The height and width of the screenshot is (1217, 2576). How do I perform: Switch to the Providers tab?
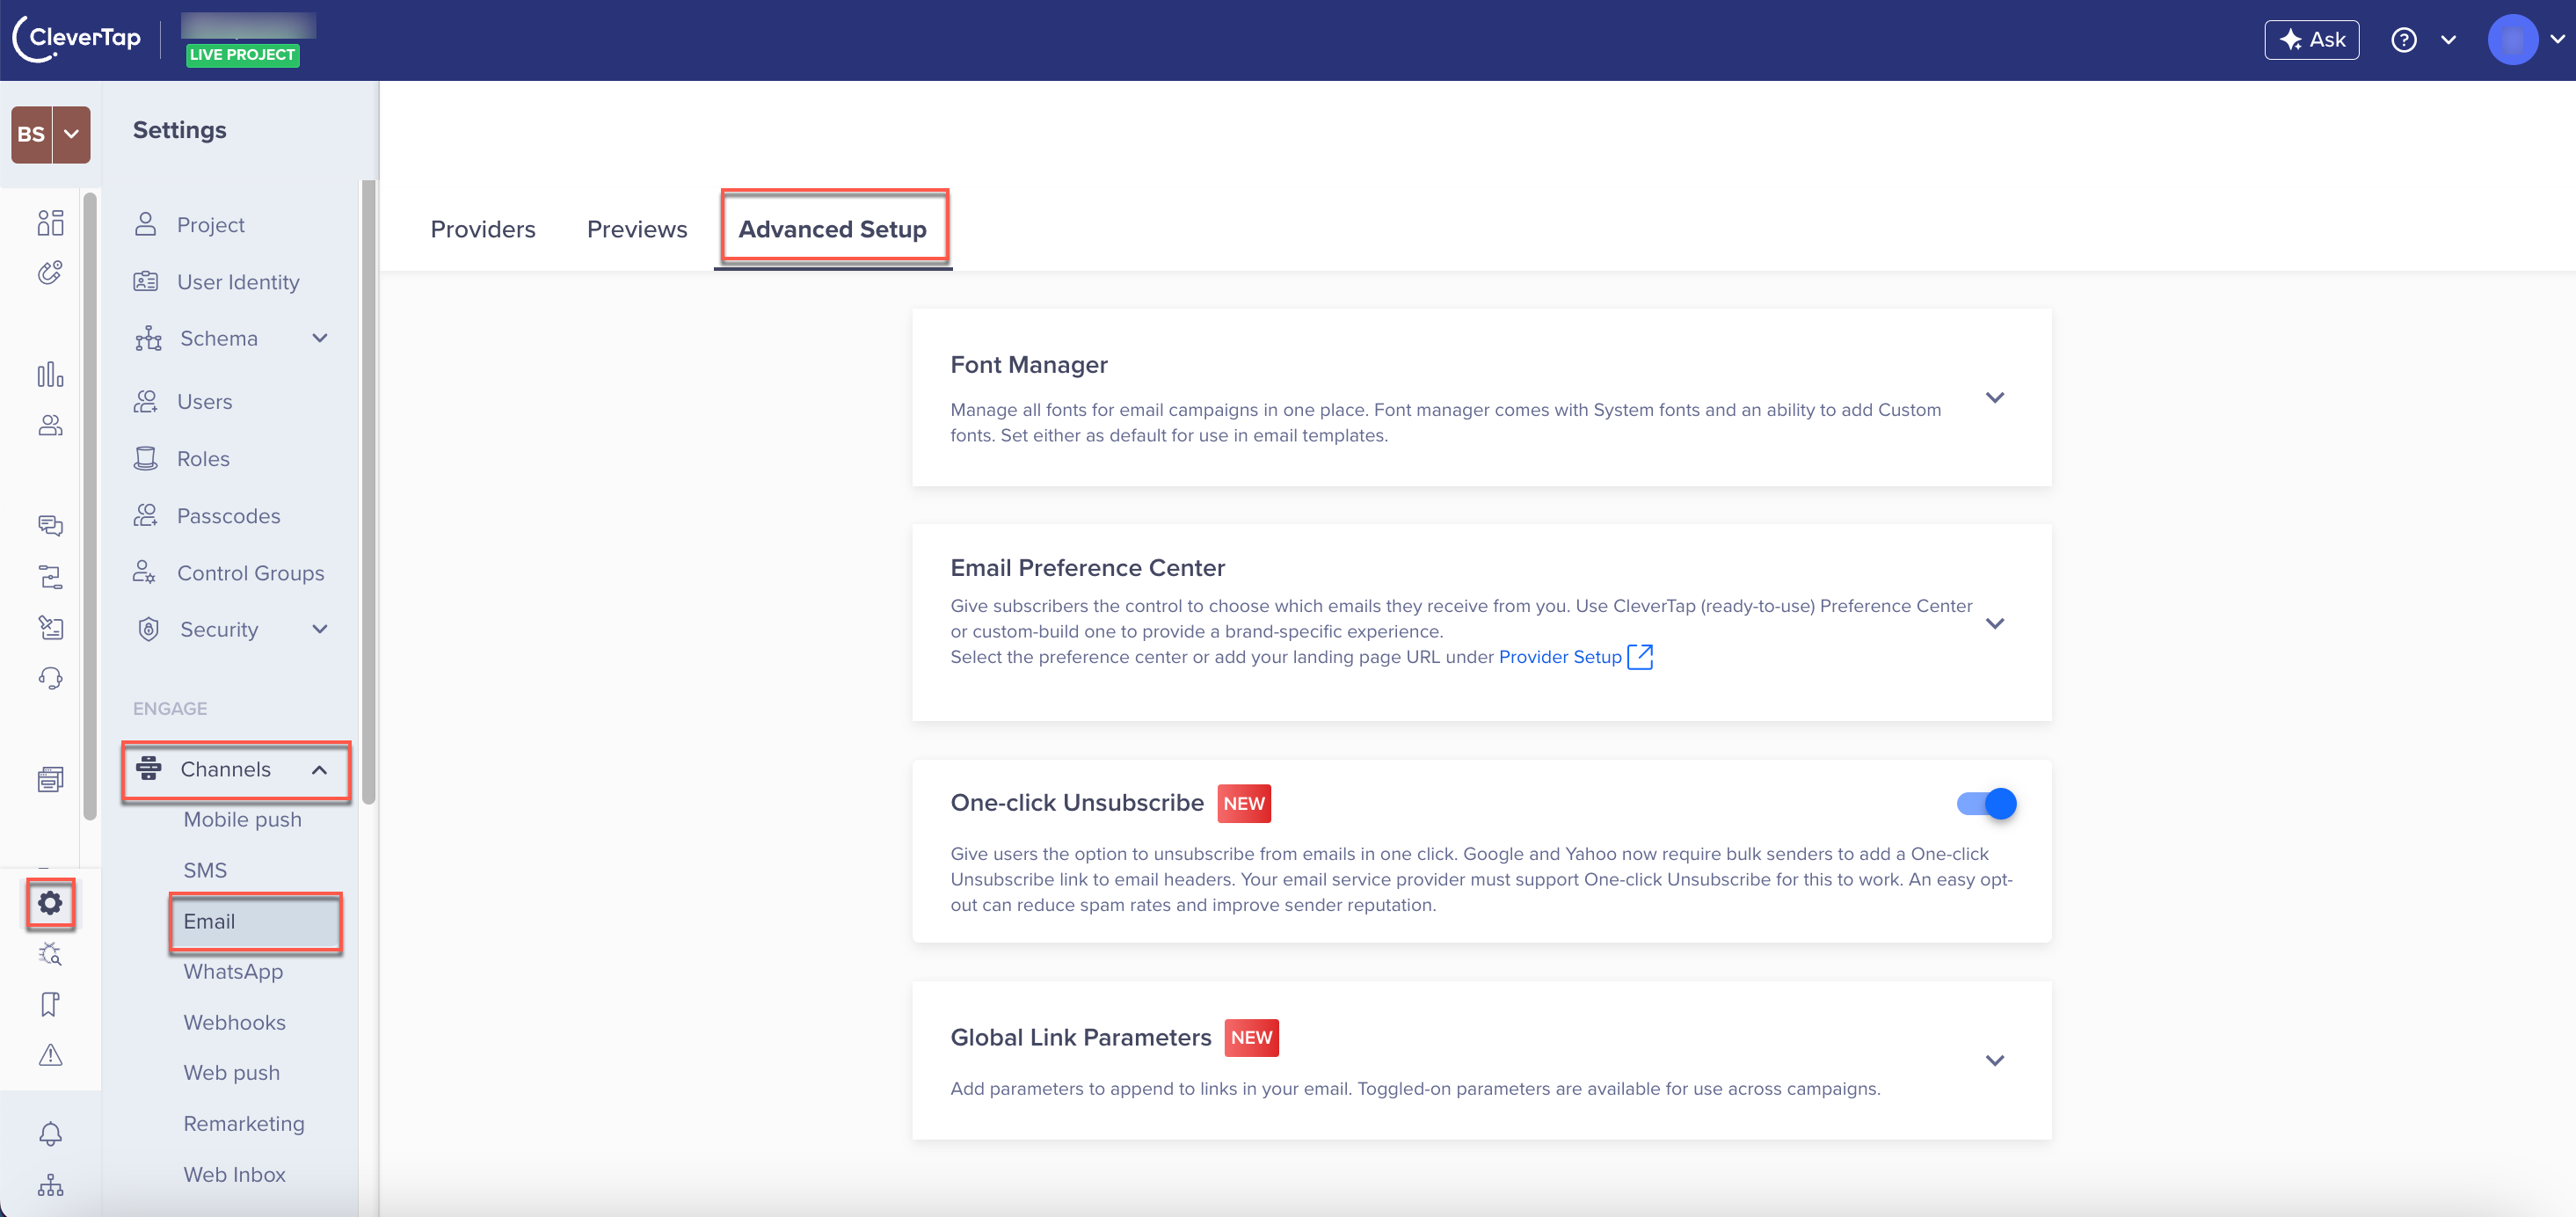[482, 229]
